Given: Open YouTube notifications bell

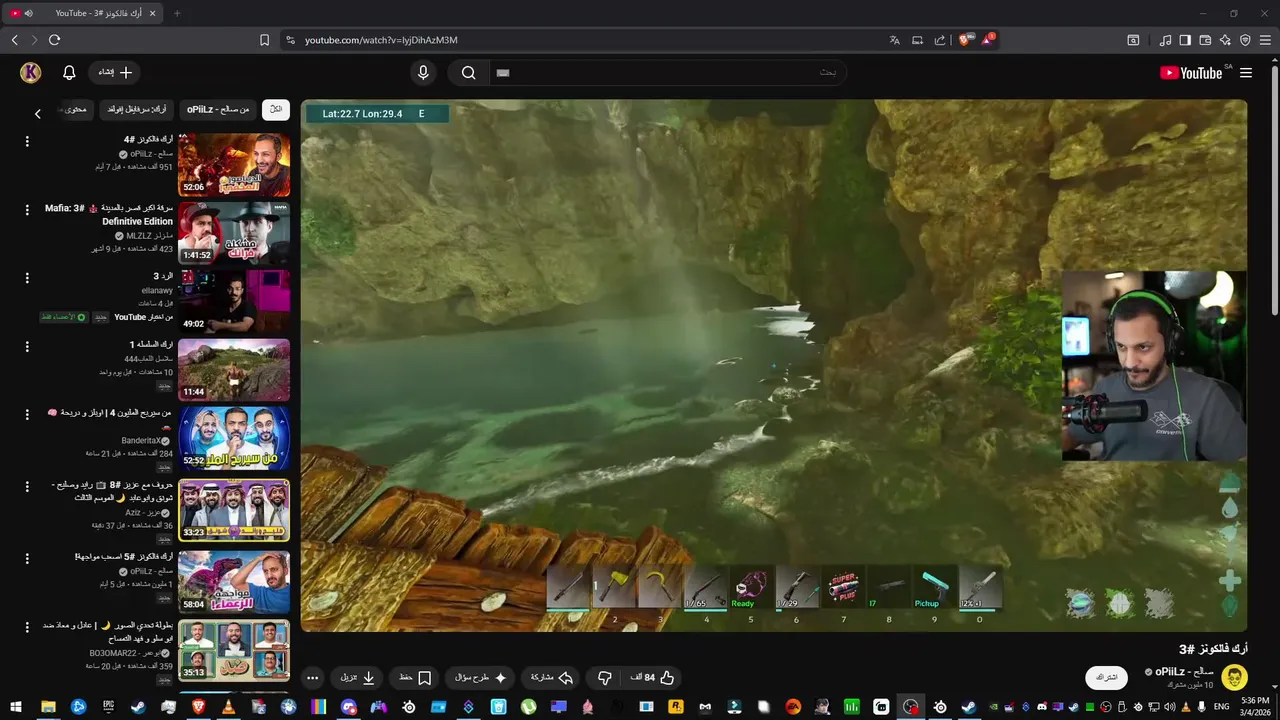Looking at the screenshot, I should (x=69, y=72).
